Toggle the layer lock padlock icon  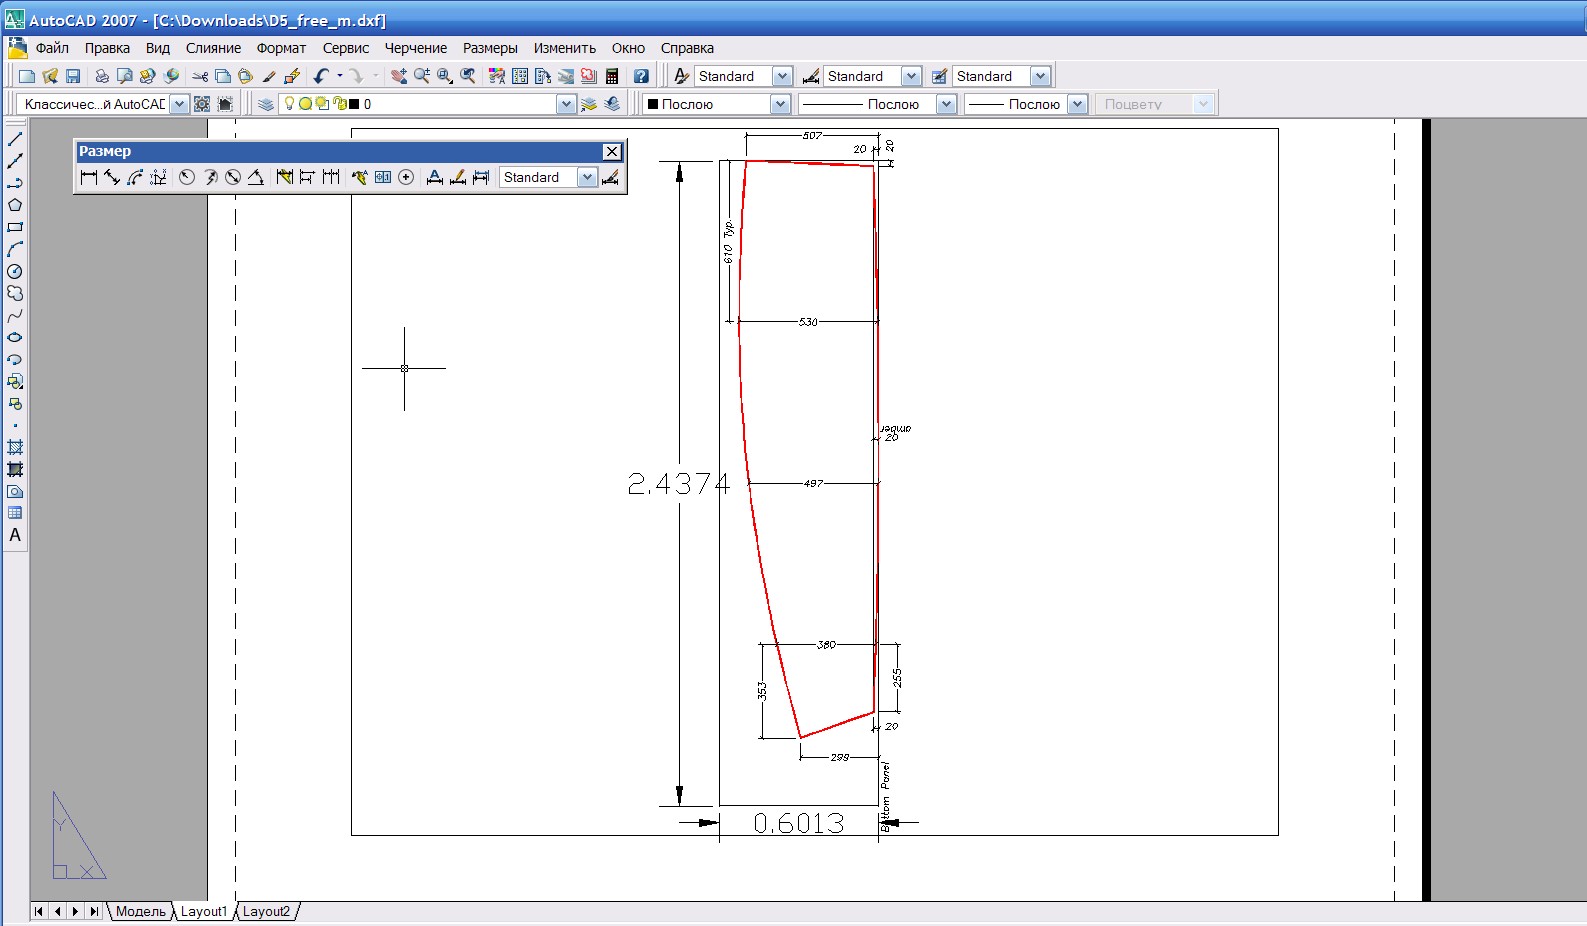click(339, 104)
